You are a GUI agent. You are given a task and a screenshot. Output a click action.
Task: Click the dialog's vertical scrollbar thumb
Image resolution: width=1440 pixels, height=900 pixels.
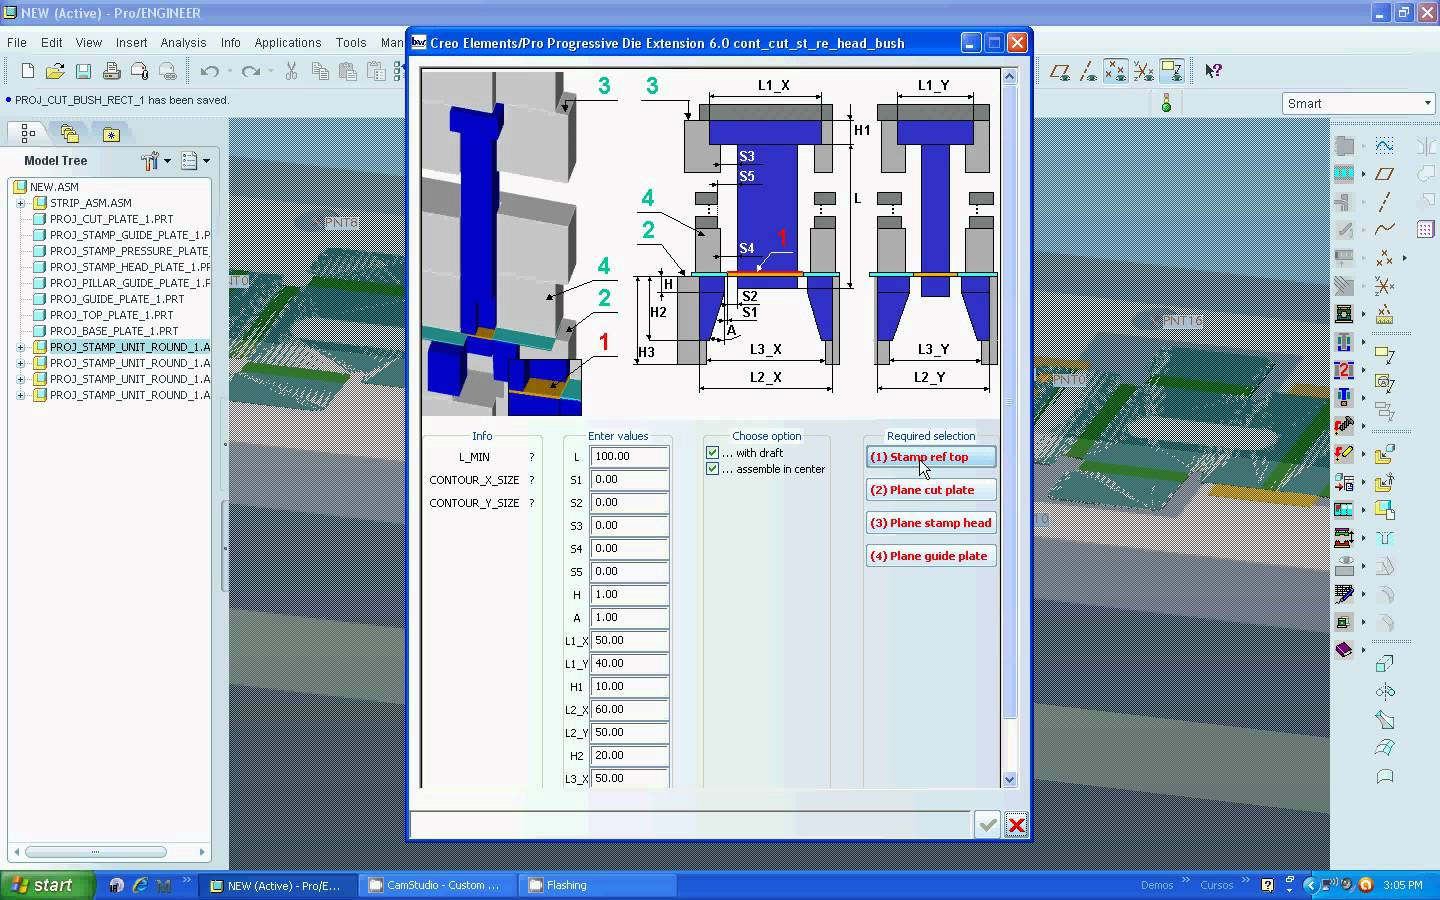coord(1009,402)
